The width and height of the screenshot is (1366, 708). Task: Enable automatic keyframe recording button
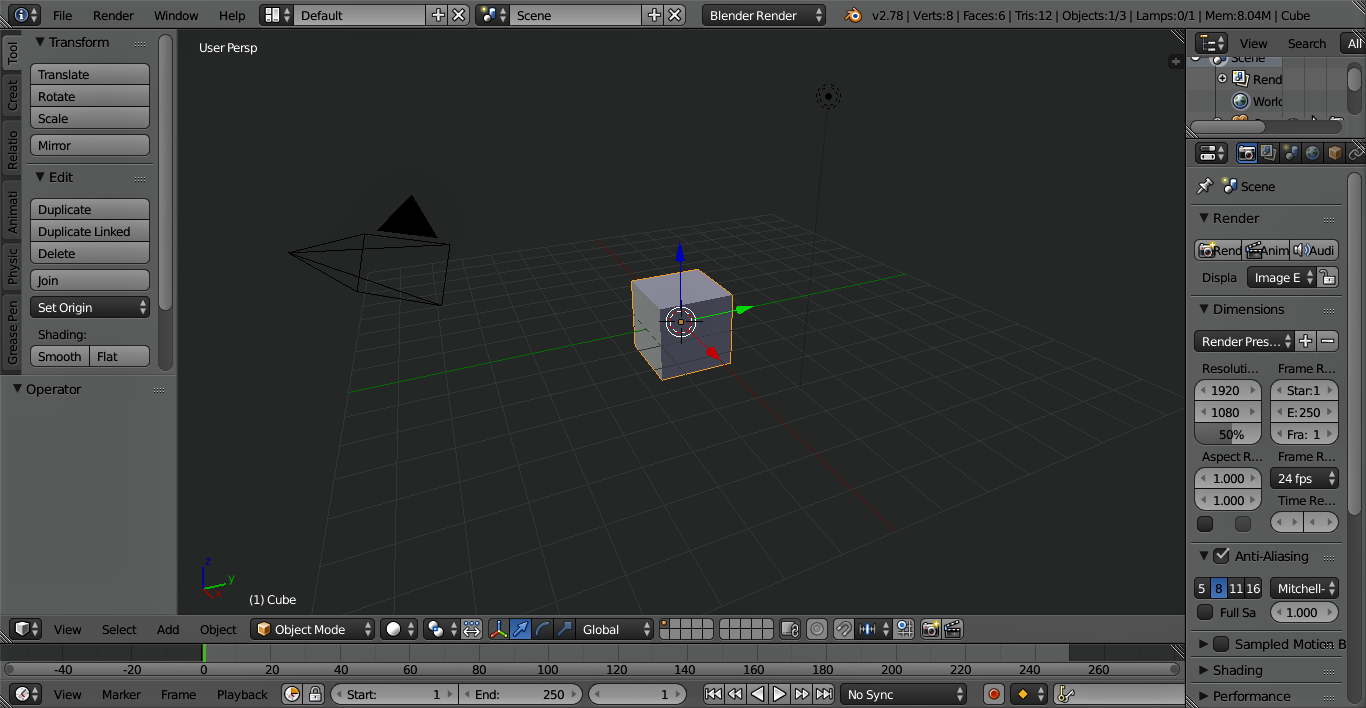pyautogui.click(x=992, y=694)
